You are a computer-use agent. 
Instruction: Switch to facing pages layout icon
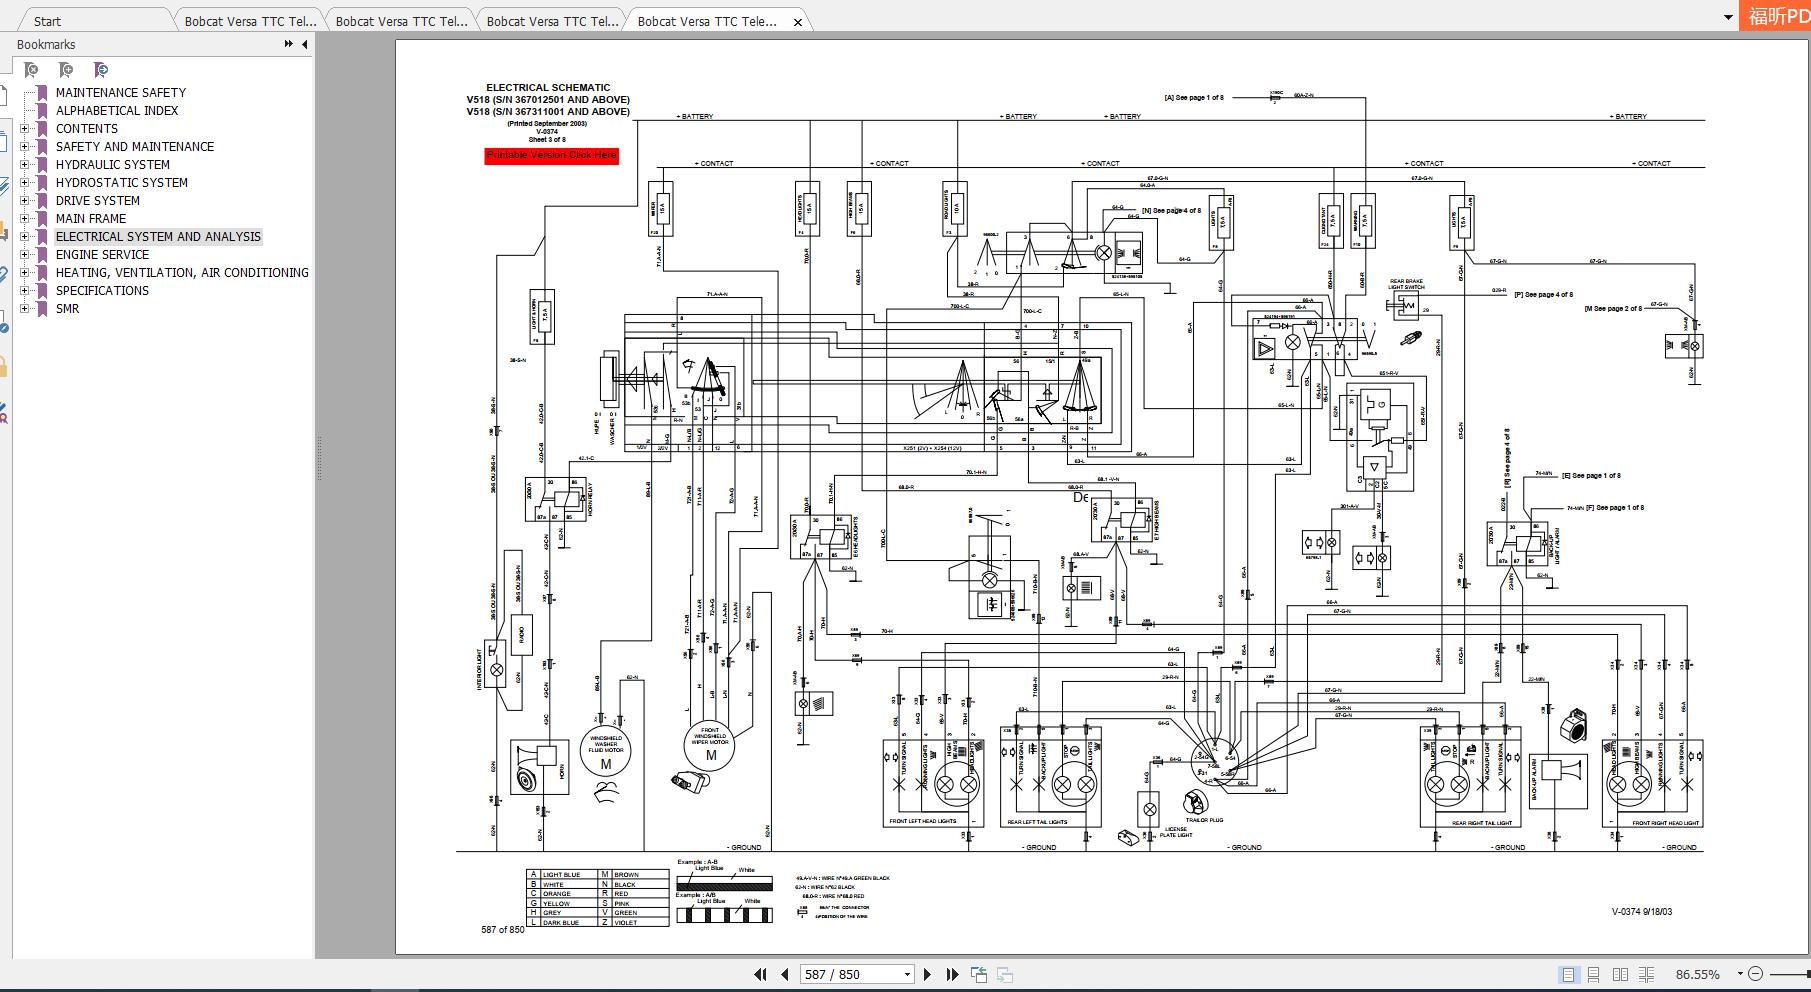point(1621,974)
